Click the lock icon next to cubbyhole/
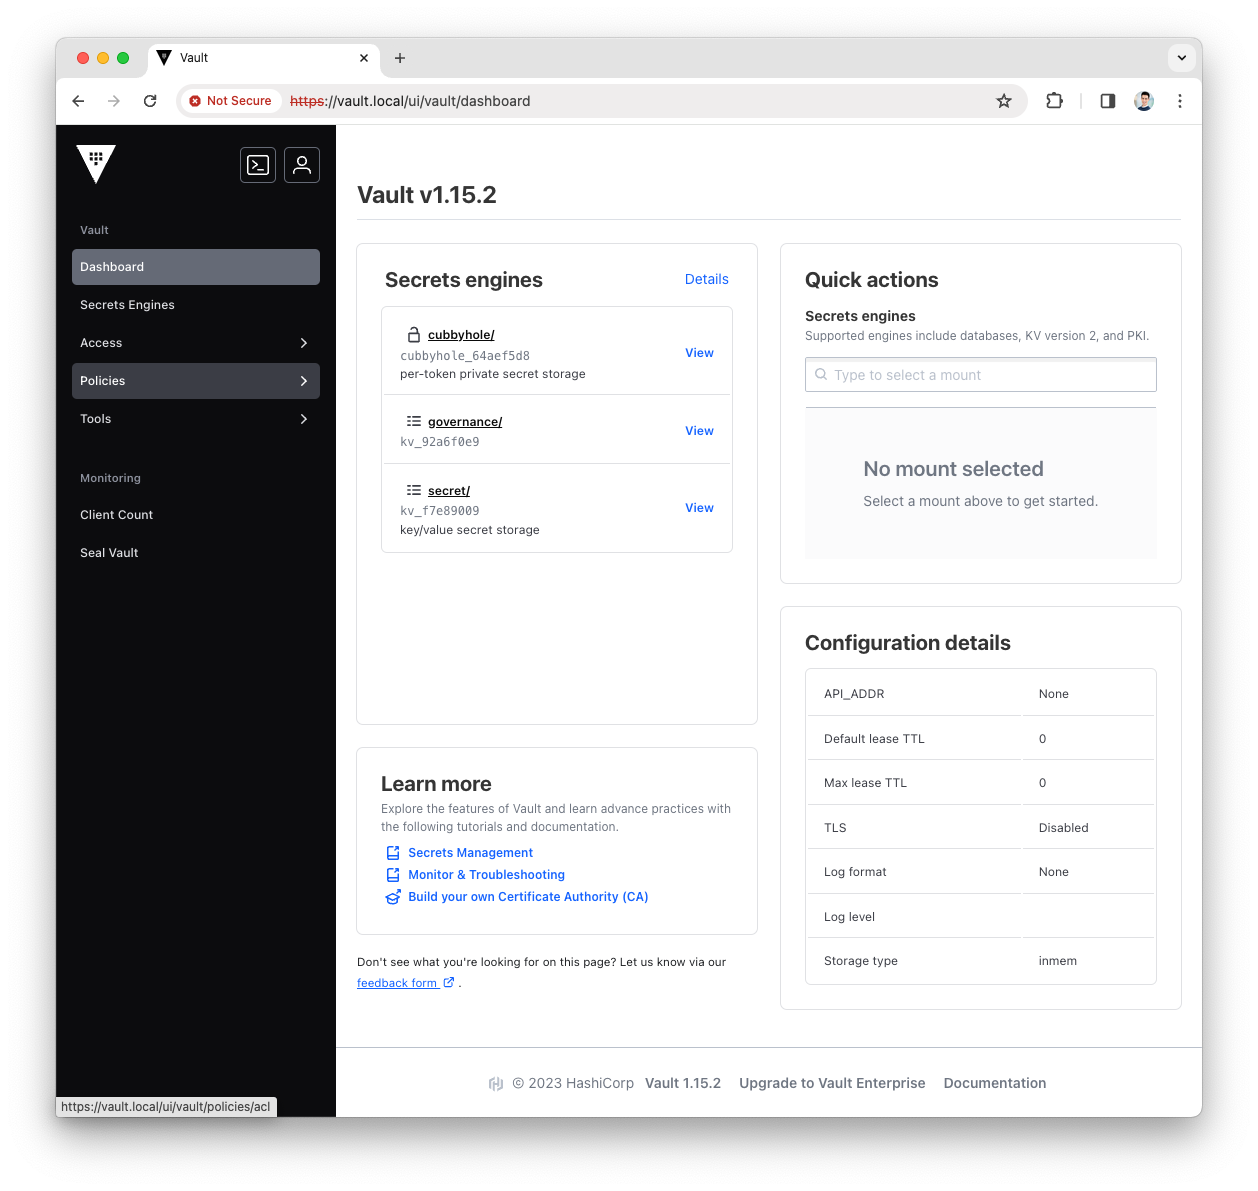Viewport: 1258px width, 1191px height. tap(413, 334)
